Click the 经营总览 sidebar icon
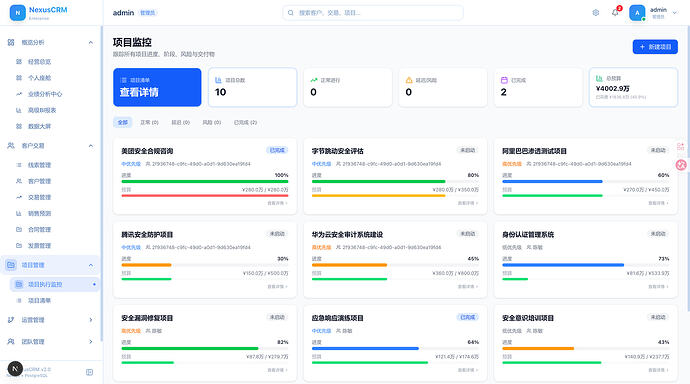Screen dimensions: 690x384 [x=19, y=62]
